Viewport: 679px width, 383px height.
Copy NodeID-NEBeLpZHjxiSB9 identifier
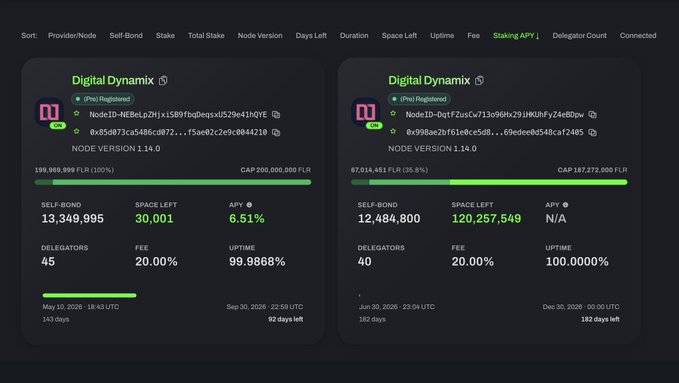276,115
